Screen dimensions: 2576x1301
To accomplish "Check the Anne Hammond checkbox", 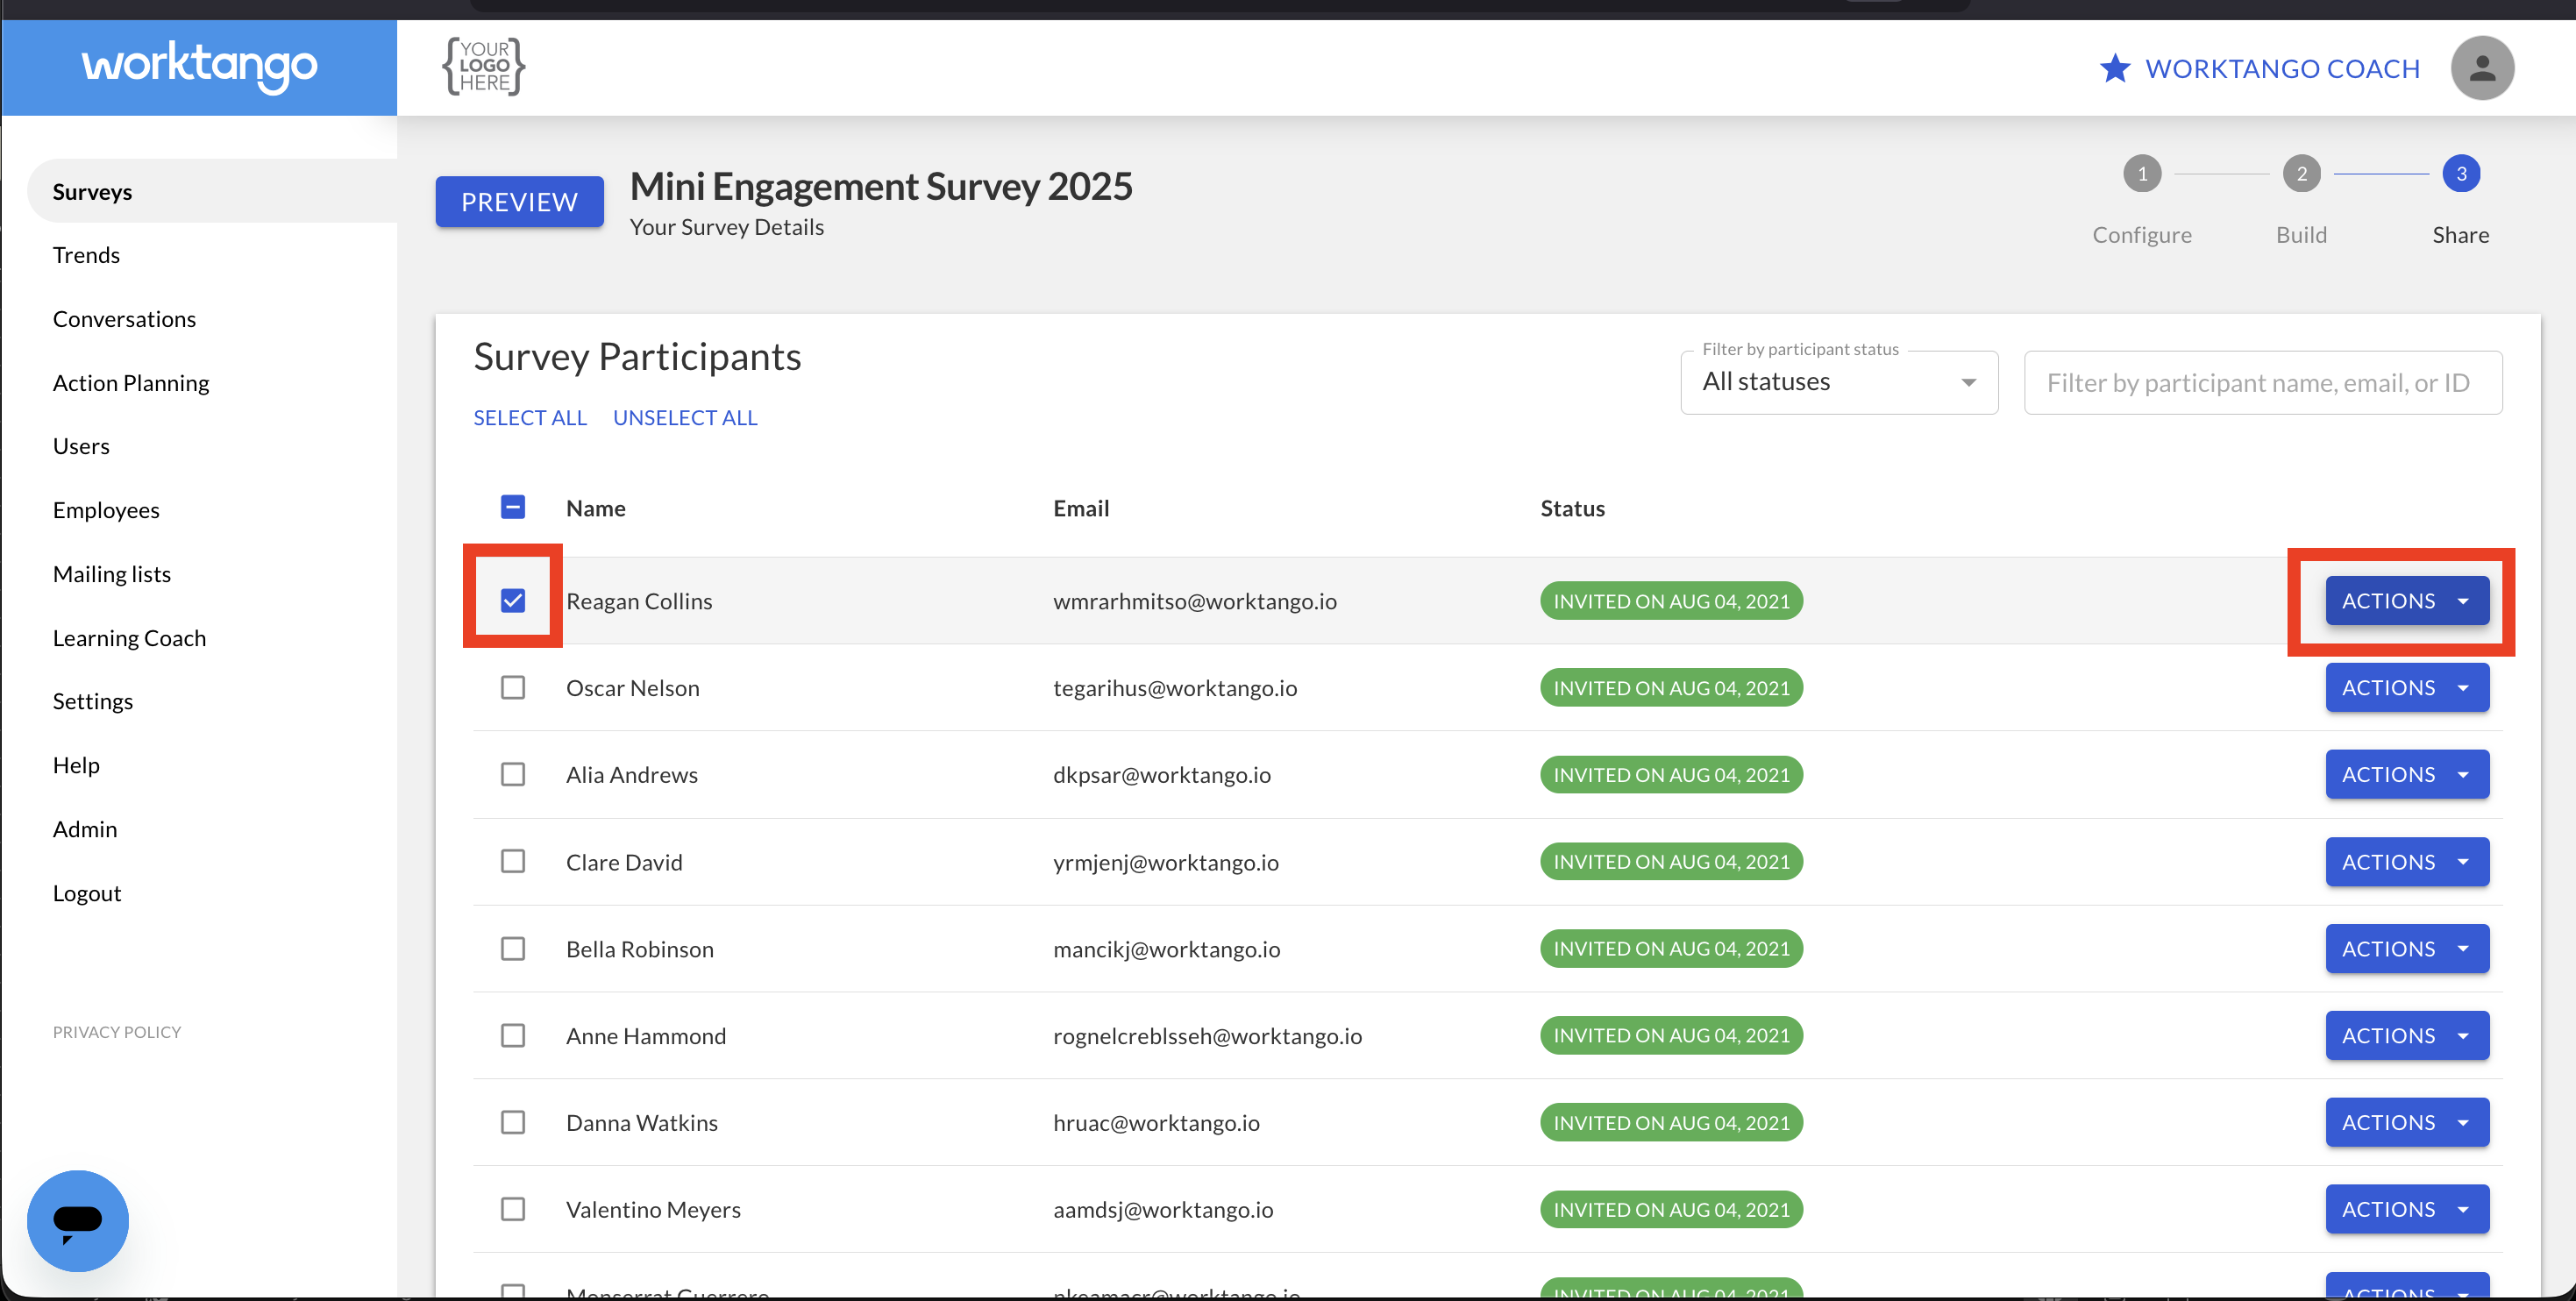I will tap(513, 1035).
